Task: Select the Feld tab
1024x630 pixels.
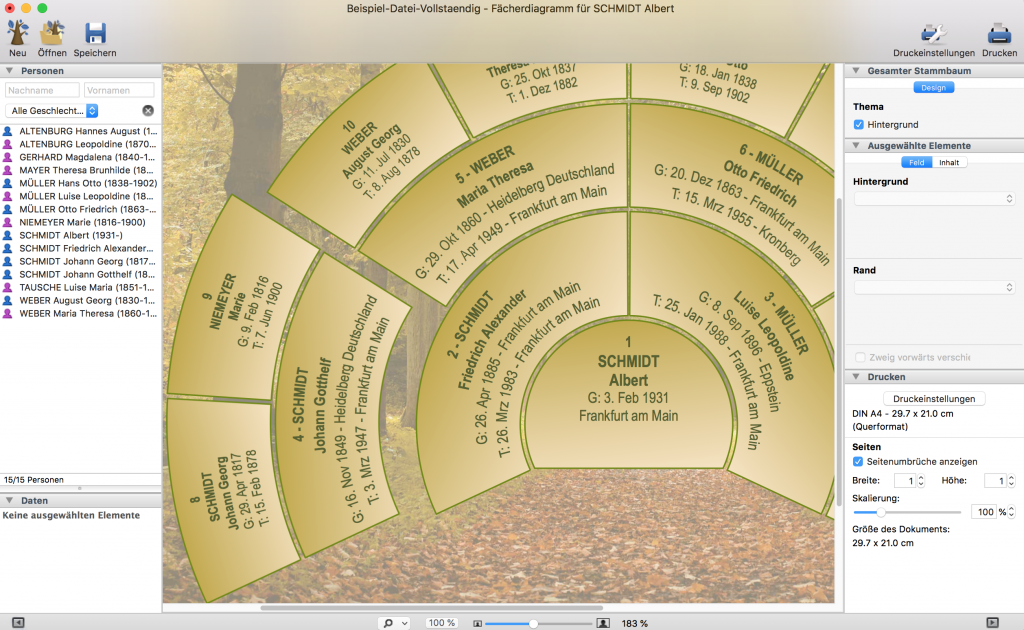Action: pyautogui.click(x=916, y=162)
